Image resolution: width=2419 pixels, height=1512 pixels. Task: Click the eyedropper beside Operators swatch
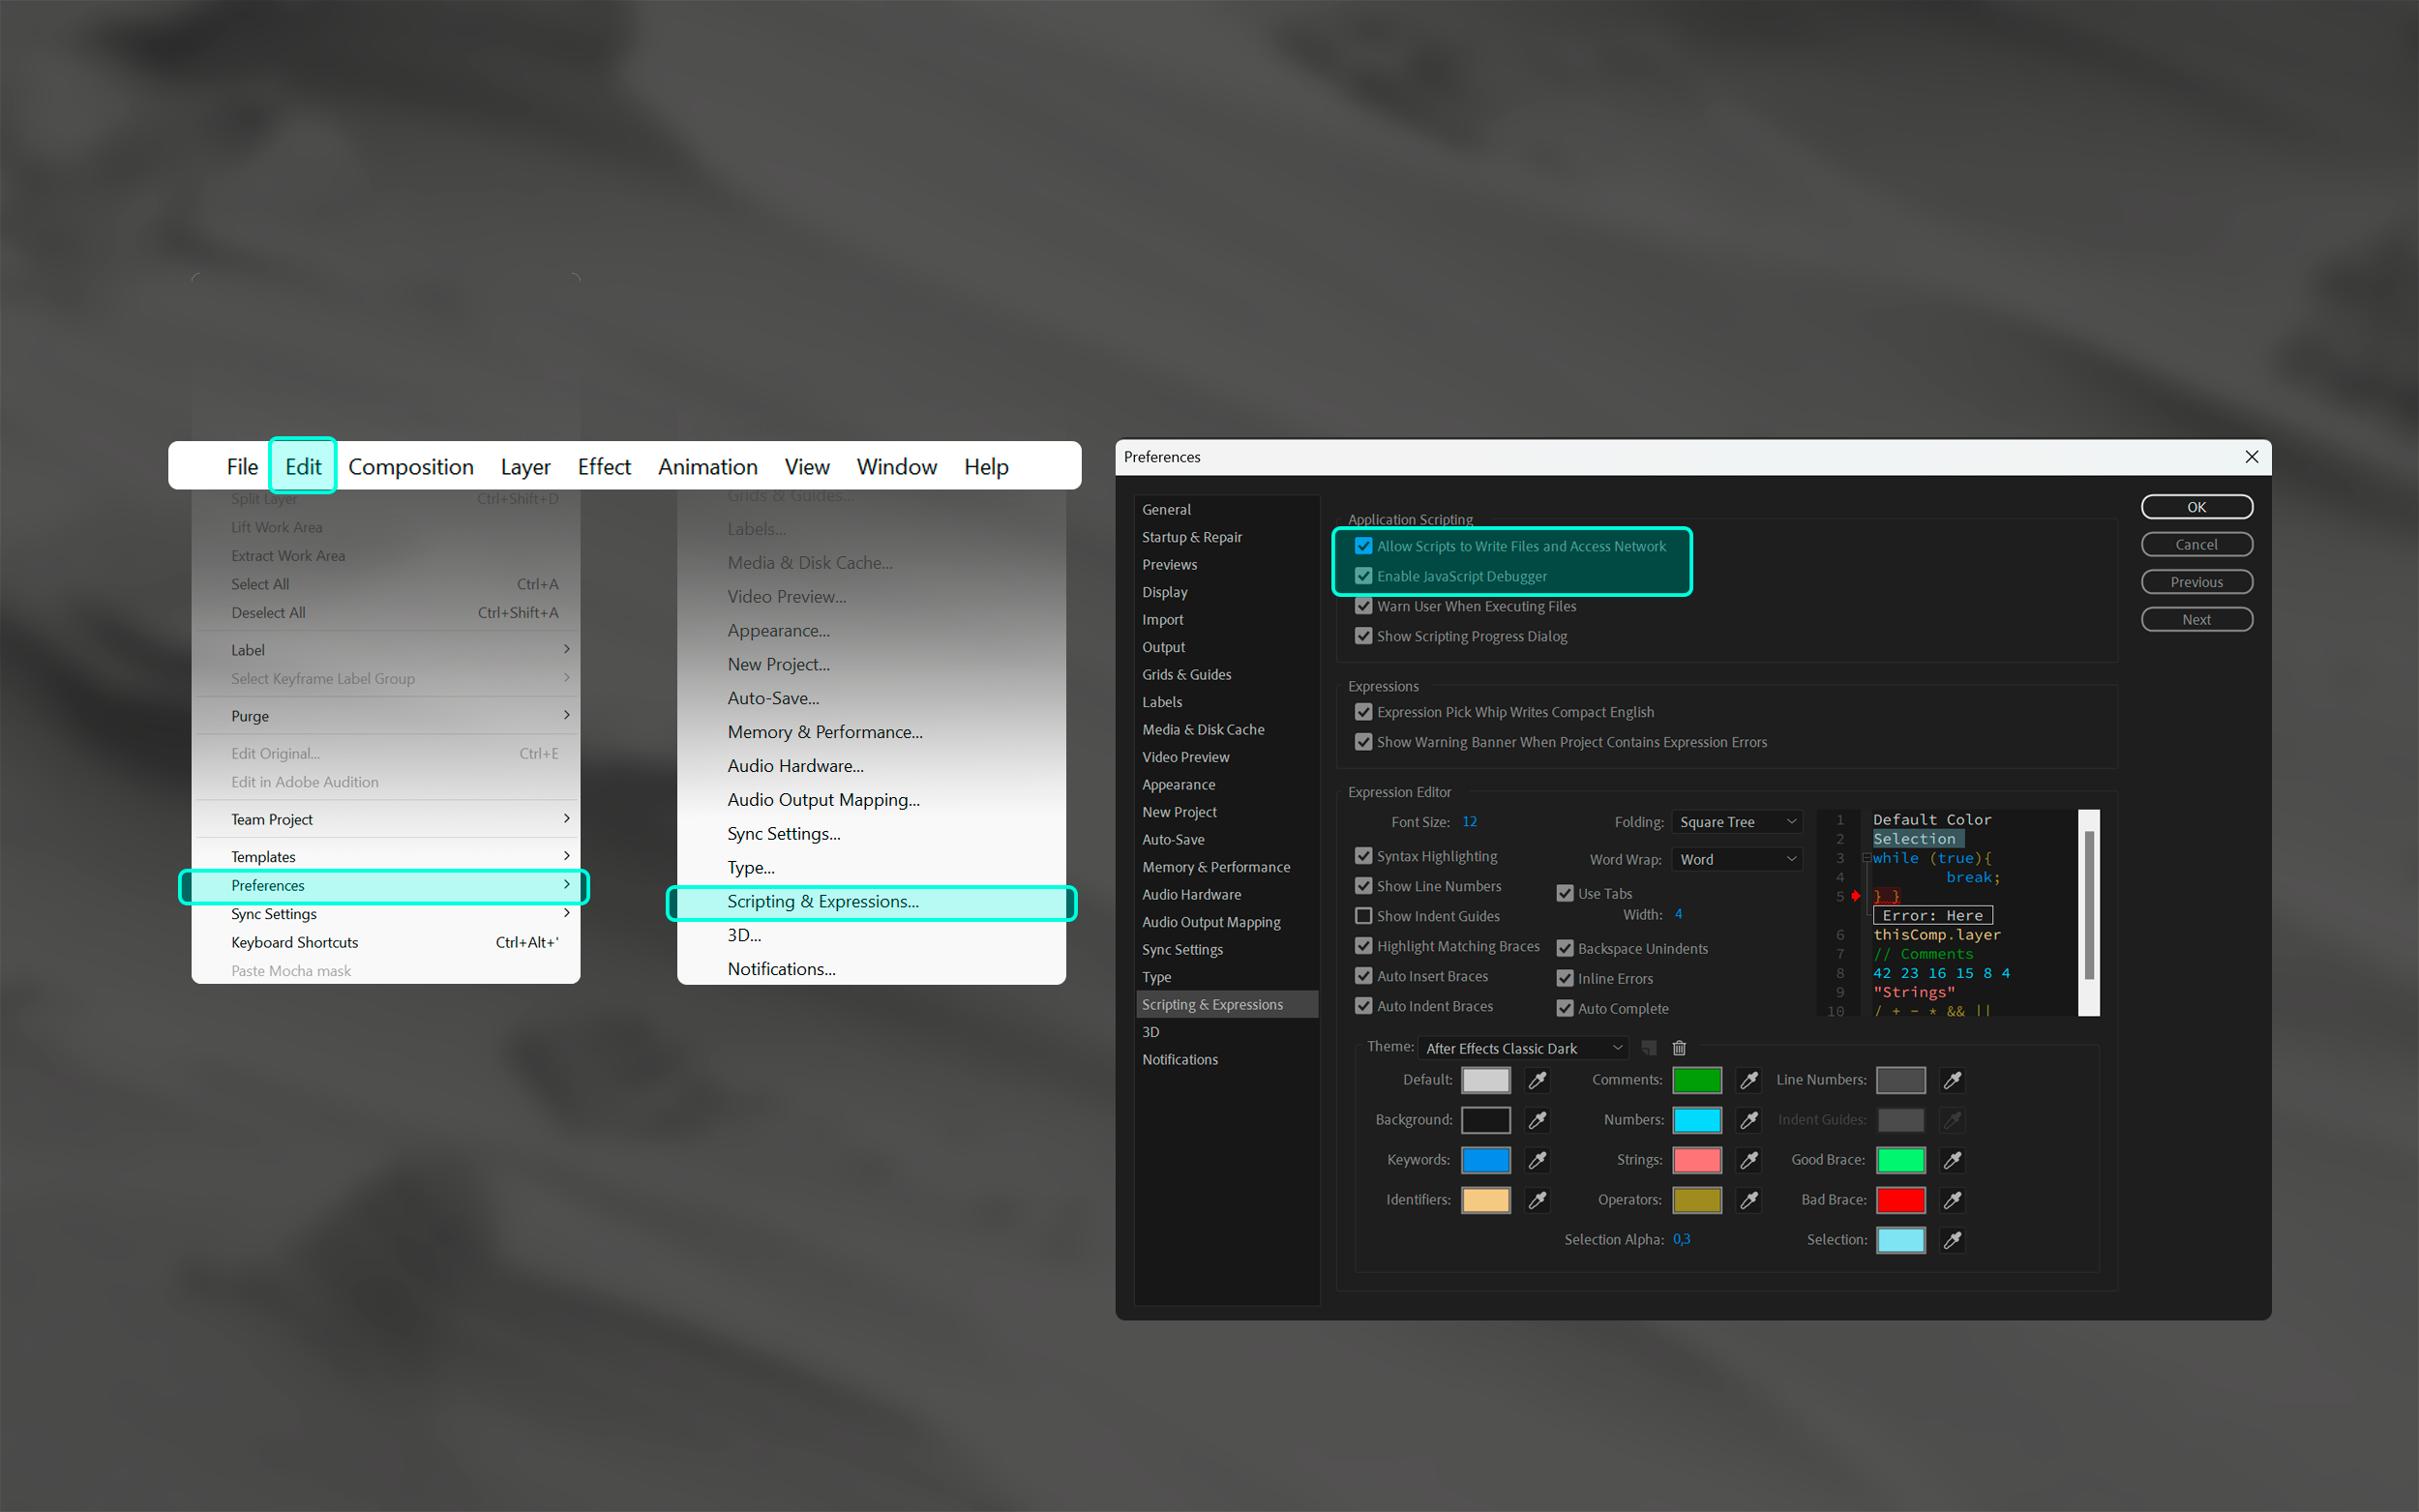tap(1749, 1200)
